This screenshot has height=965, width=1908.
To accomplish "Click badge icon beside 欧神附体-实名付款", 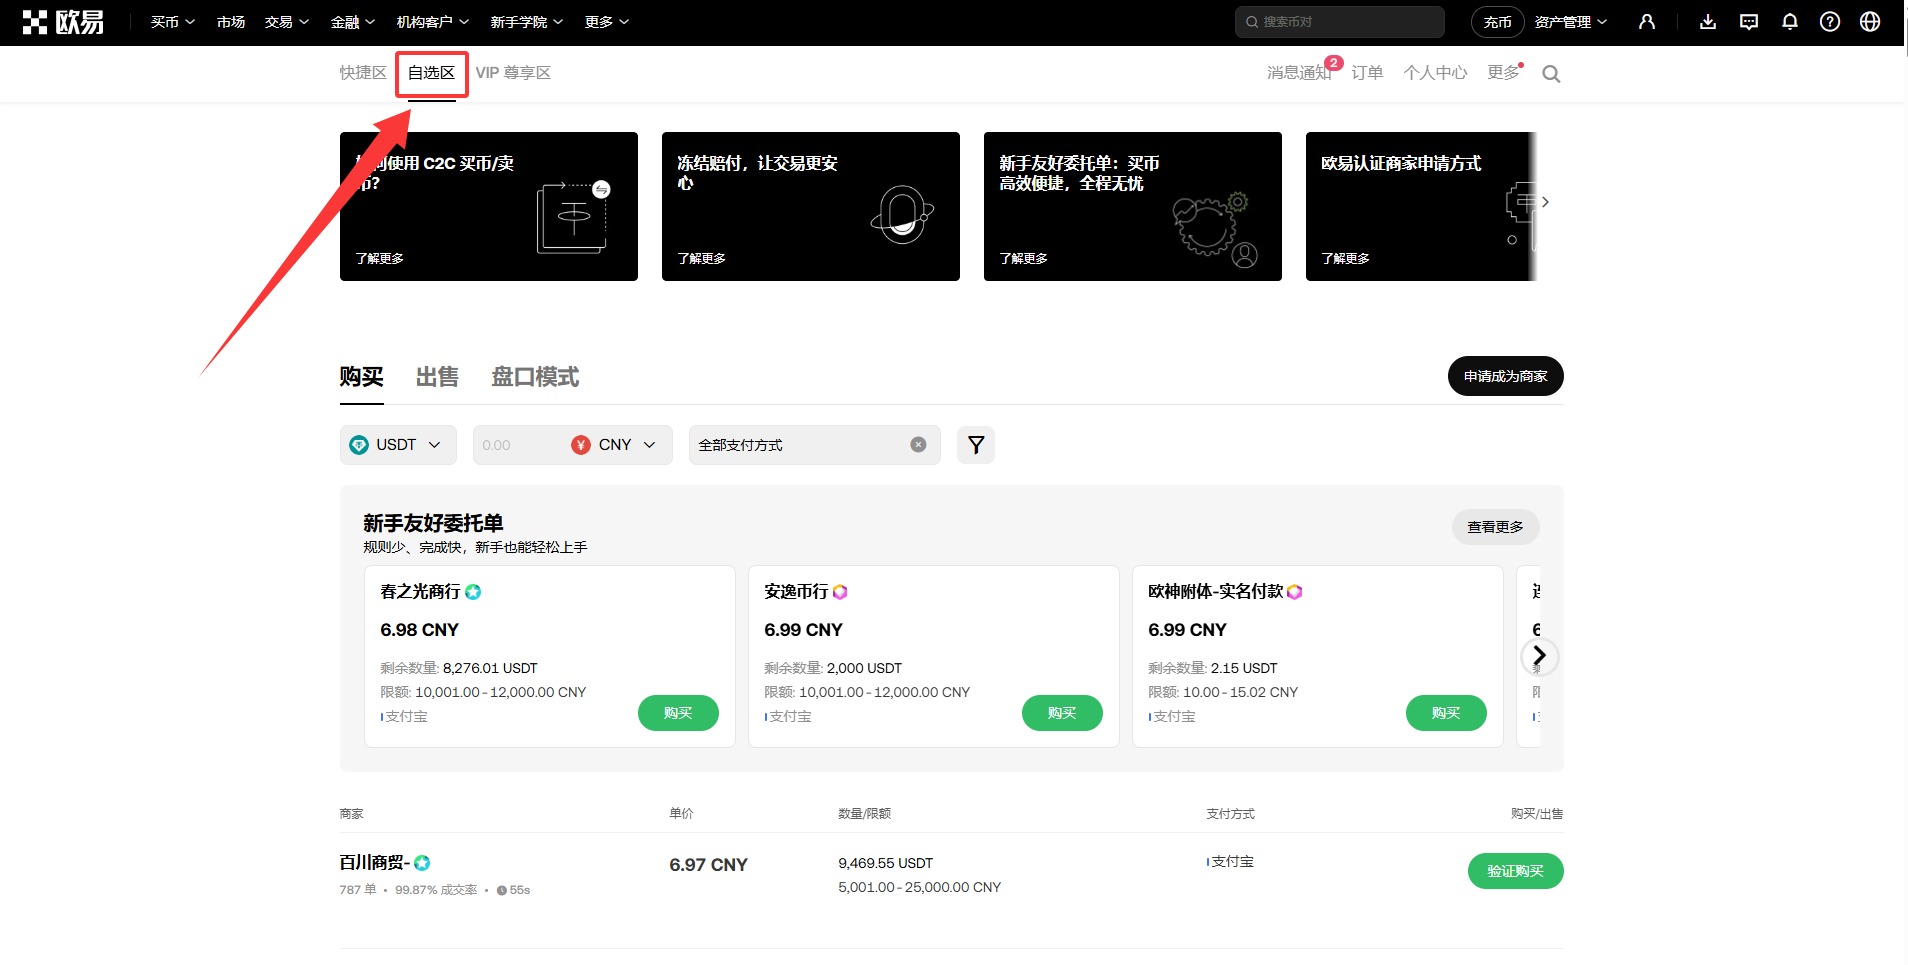I will 1294,592.
